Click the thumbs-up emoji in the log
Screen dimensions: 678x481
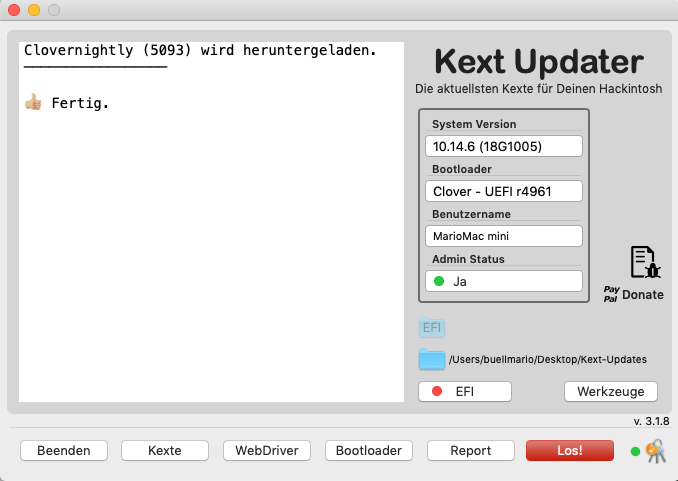click(x=33, y=103)
